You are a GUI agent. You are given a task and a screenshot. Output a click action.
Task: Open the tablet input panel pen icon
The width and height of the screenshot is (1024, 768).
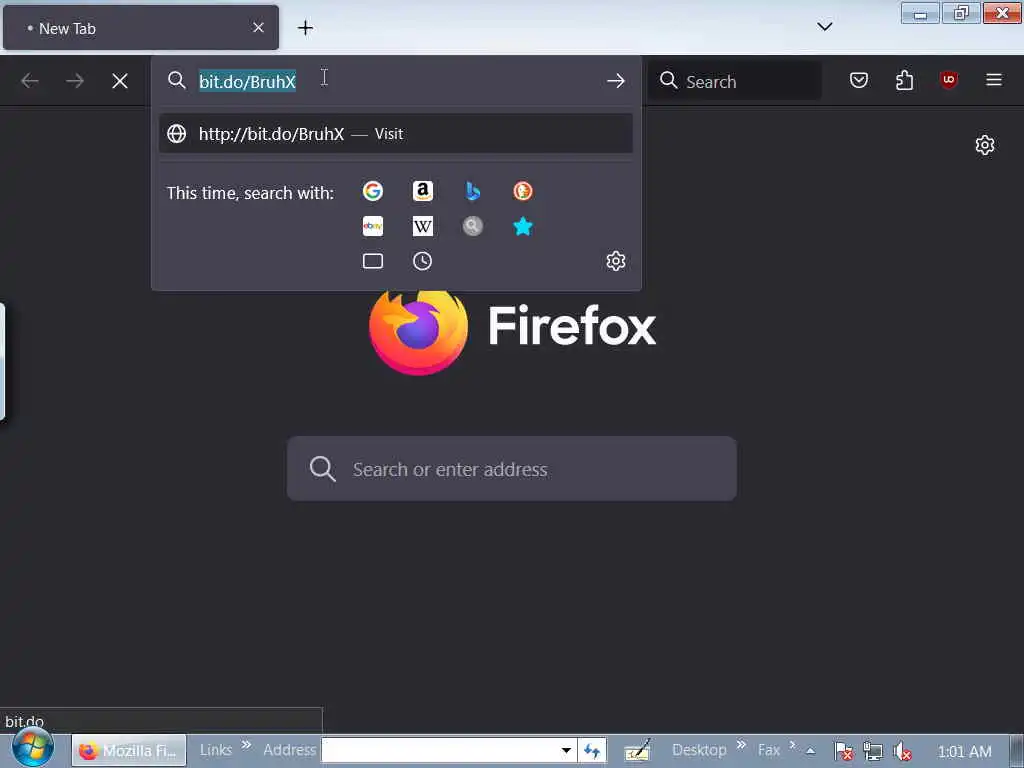637,751
